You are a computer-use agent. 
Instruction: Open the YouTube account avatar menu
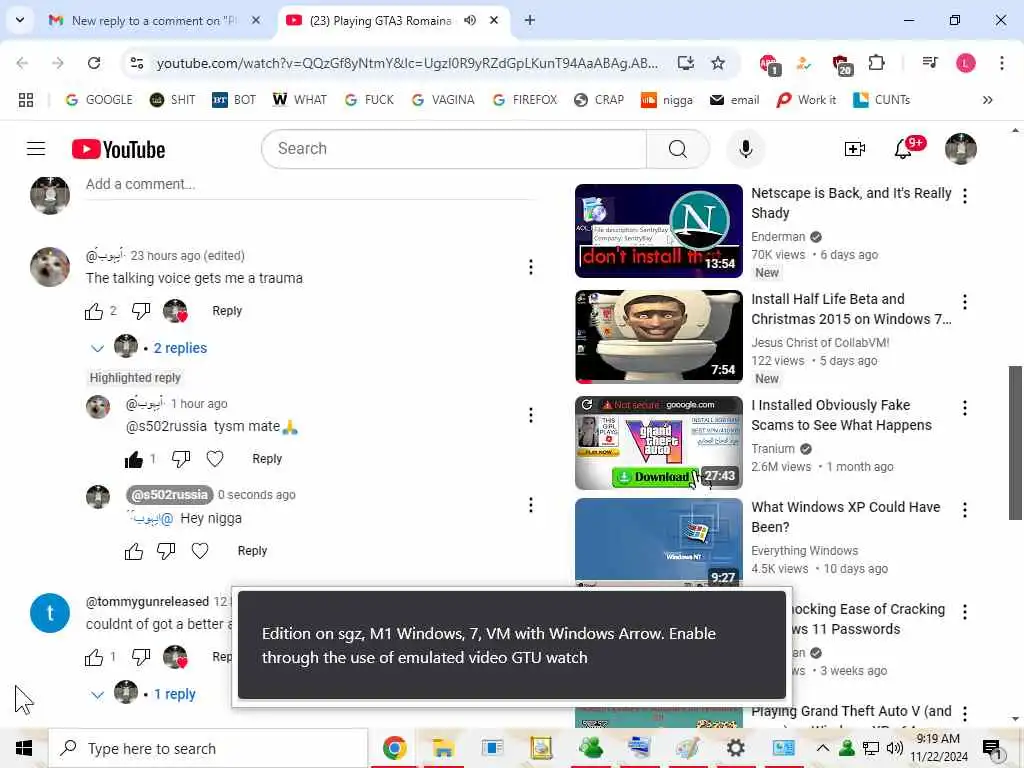click(961, 149)
